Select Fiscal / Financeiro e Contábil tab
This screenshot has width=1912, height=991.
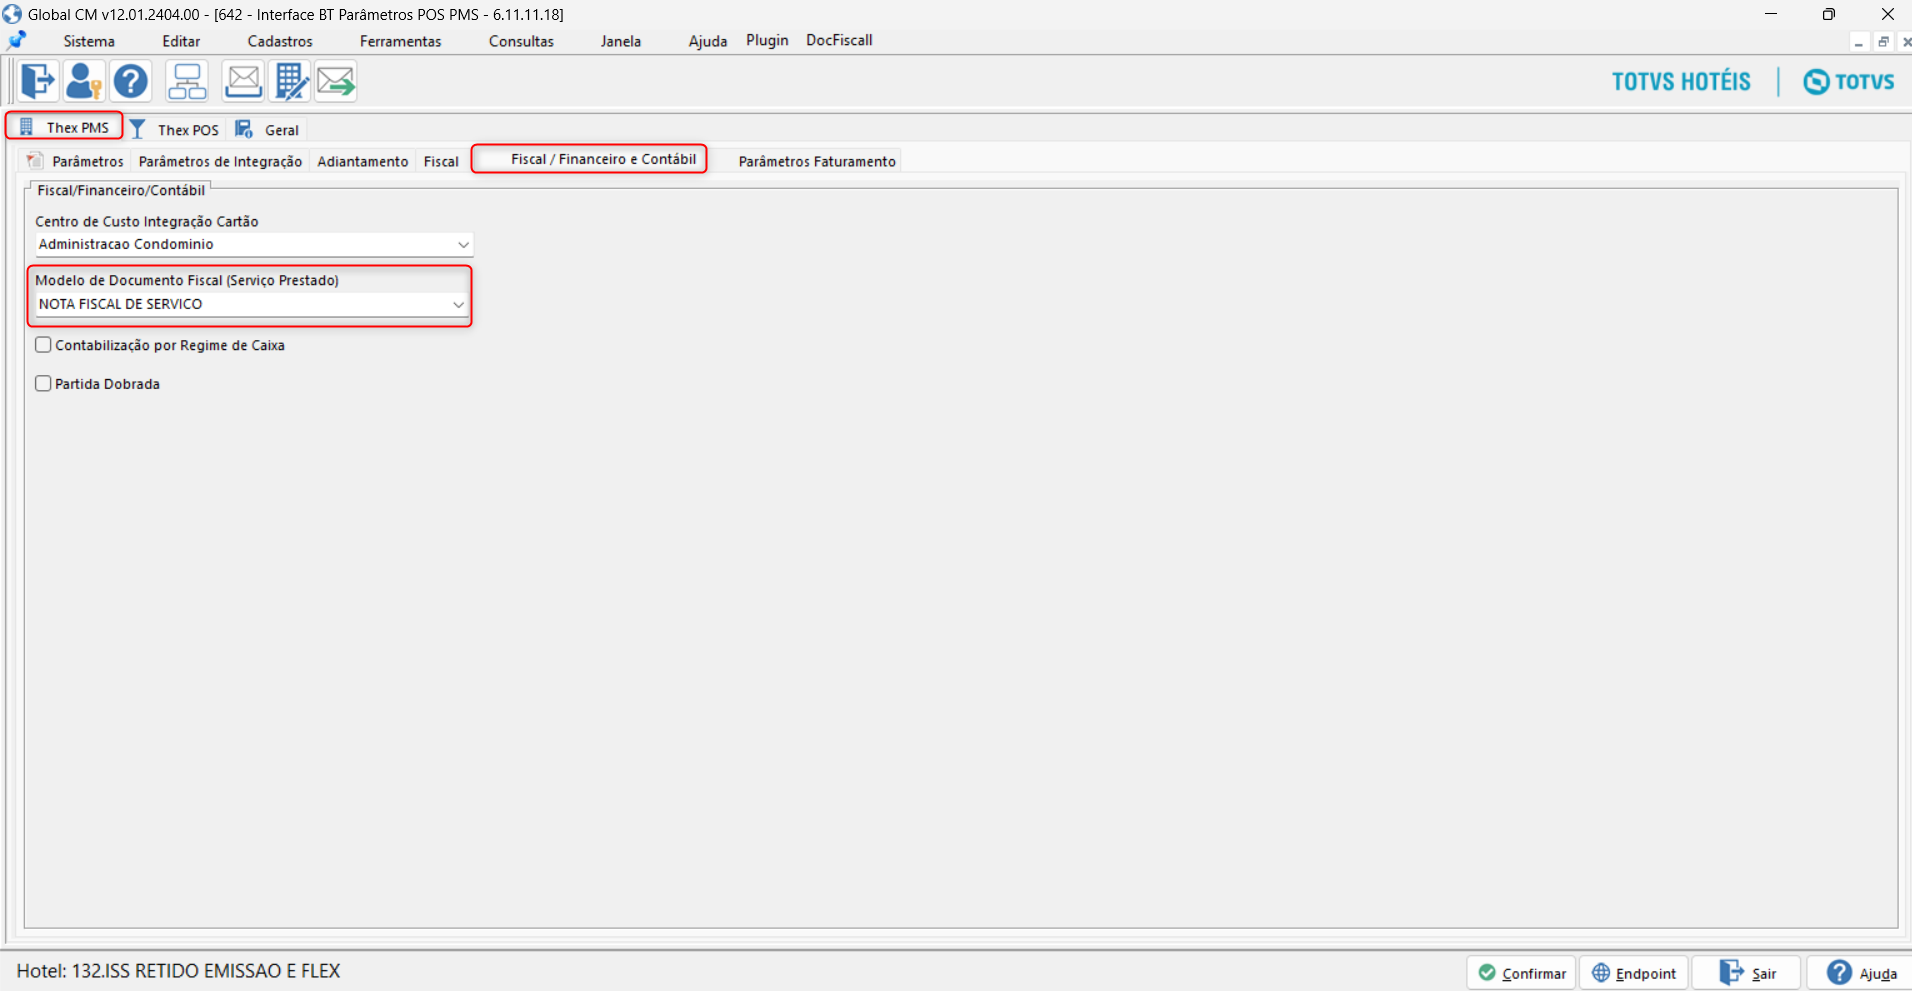tap(589, 159)
